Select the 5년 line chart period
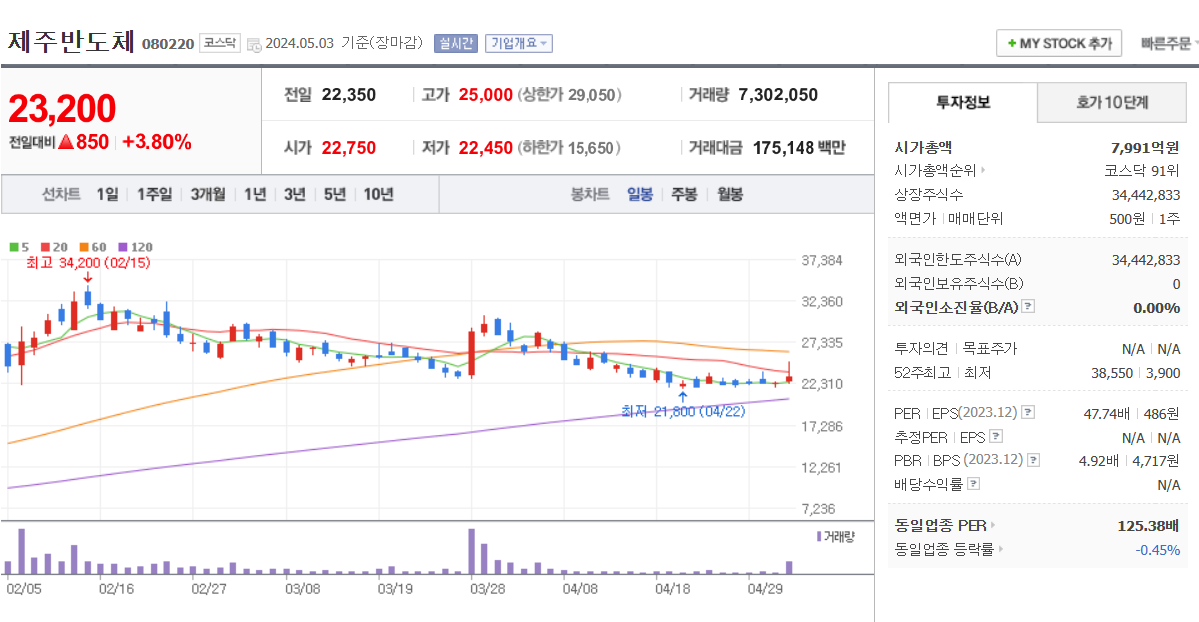Screen dimensions: 1199x622 tap(334, 194)
